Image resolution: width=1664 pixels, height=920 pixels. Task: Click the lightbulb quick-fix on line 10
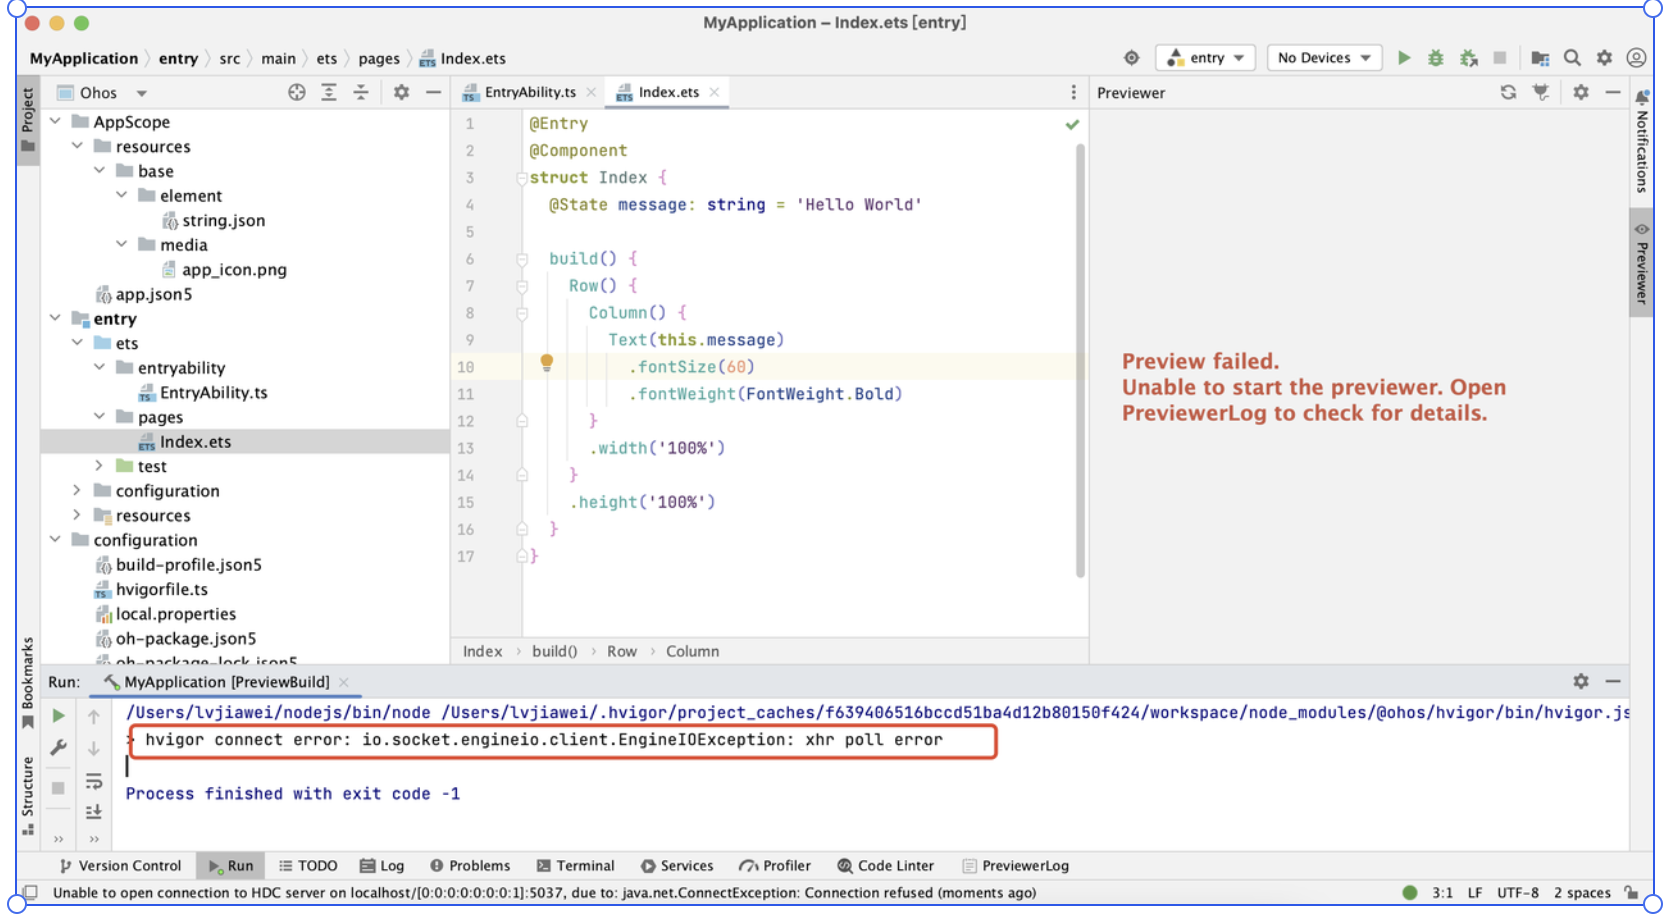coord(547,363)
